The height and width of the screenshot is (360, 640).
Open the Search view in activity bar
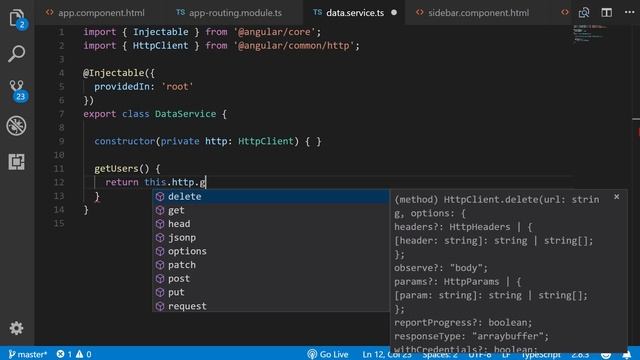[16, 53]
